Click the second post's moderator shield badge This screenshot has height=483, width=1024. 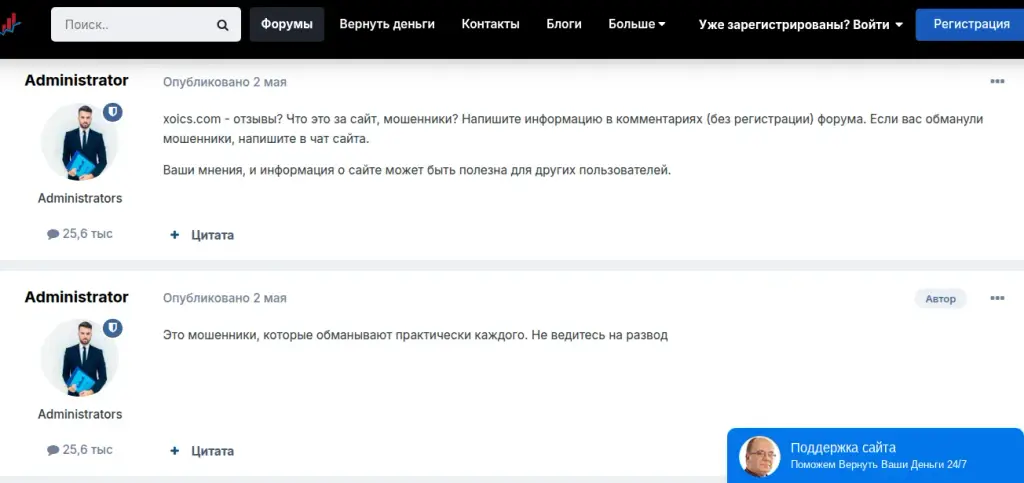click(113, 328)
